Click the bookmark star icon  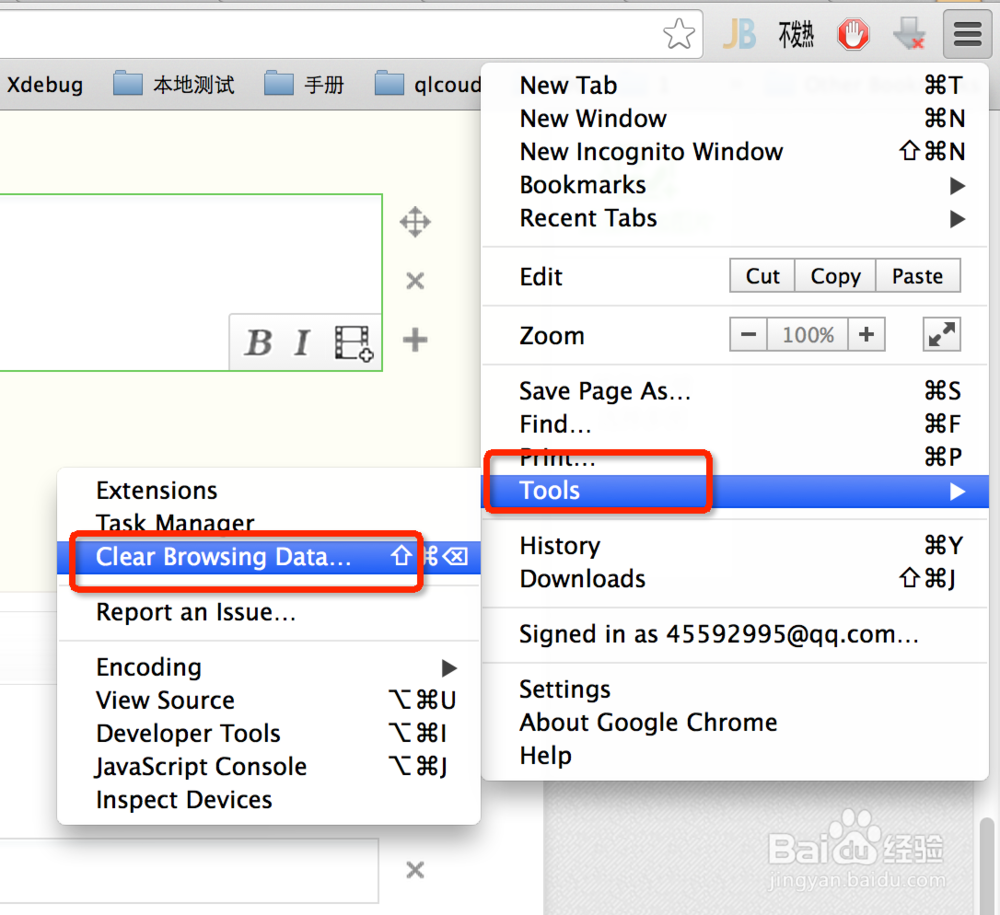(x=679, y=34)
